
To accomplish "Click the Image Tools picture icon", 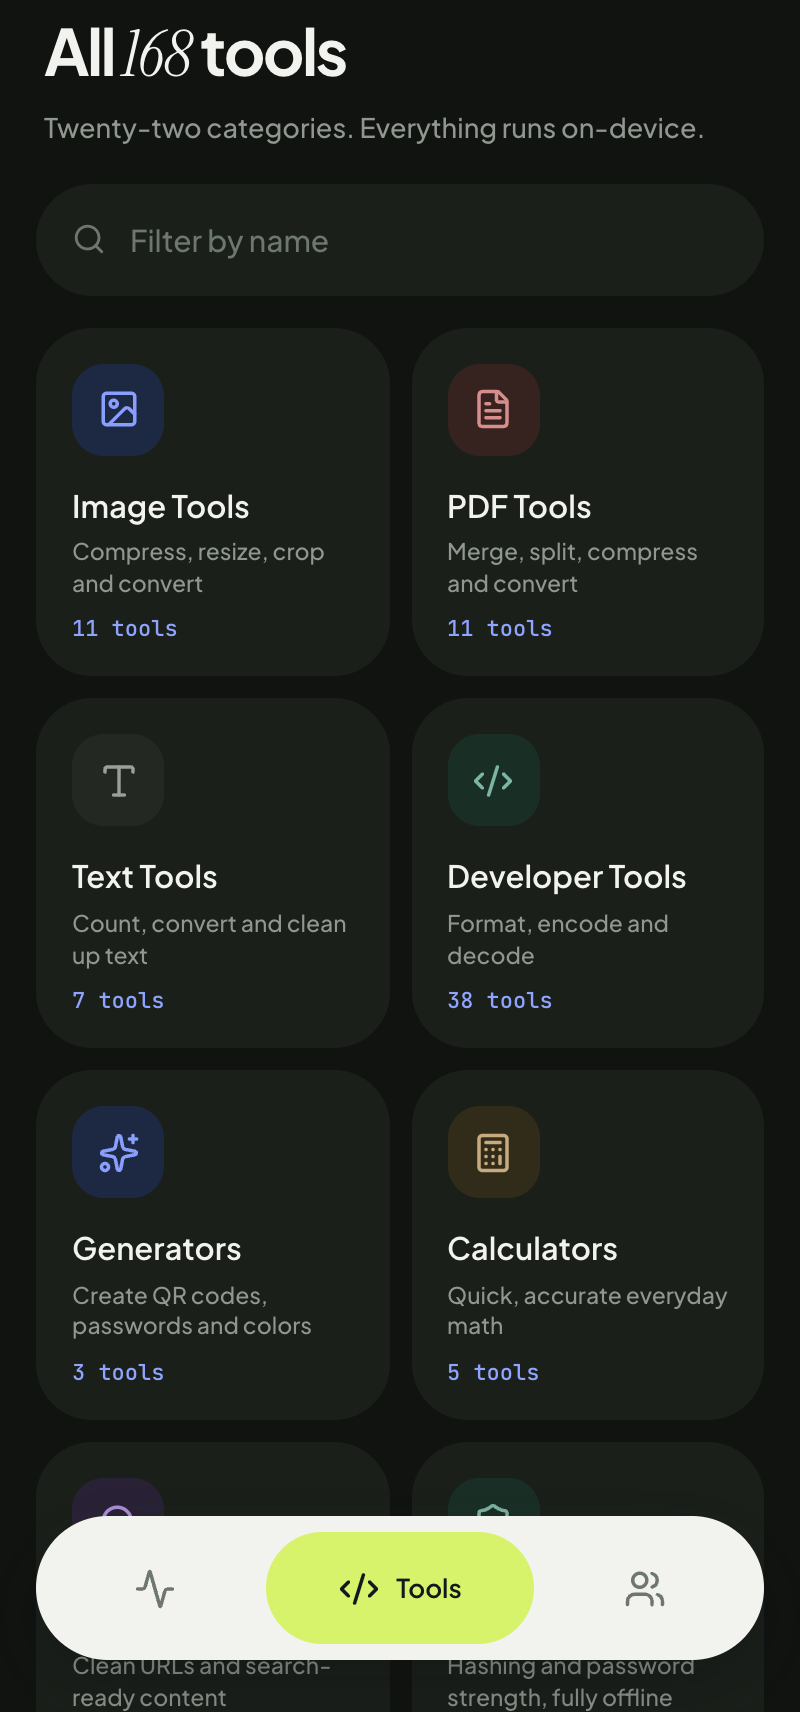I will coord(118,410).
